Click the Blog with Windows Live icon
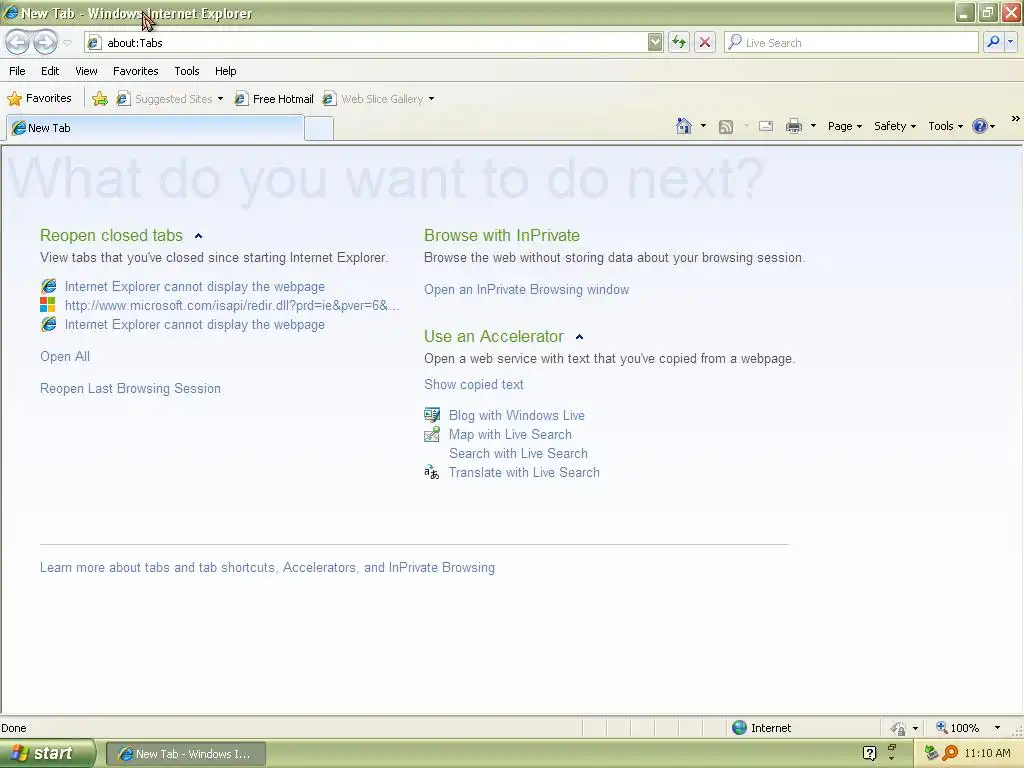 tap(432, 415)
